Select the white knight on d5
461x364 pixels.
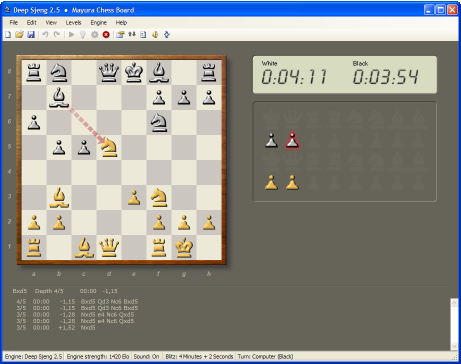109,147
